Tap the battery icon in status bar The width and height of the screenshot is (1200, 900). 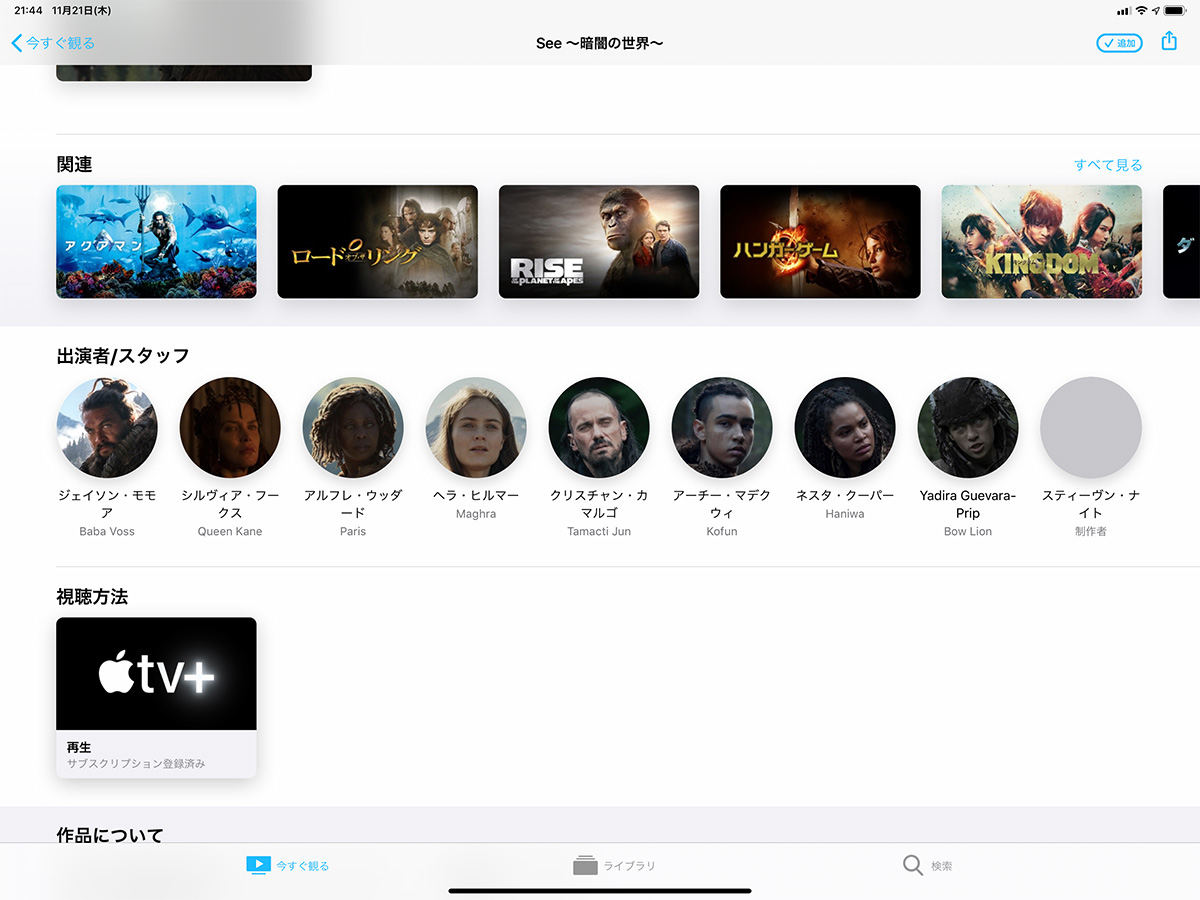click(1176, 10)
